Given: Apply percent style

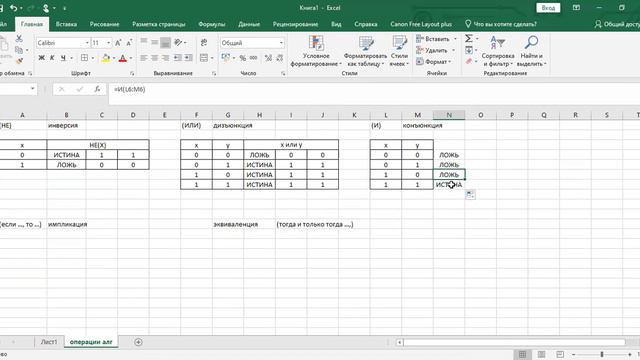Looking at the screenshot, I should (242, 58).
